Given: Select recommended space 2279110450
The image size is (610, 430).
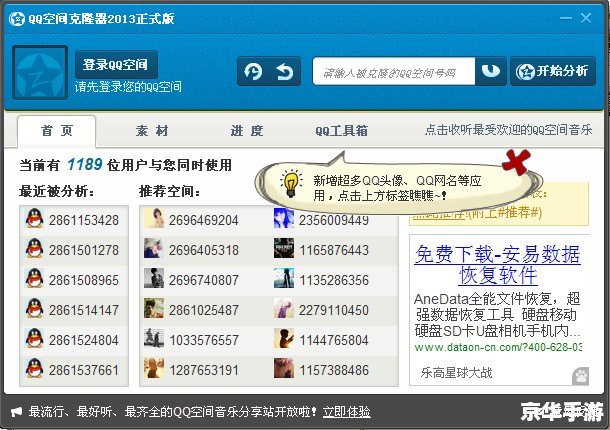Looking at the screenshot, I should pyautogui.click(x=334, y=310).
